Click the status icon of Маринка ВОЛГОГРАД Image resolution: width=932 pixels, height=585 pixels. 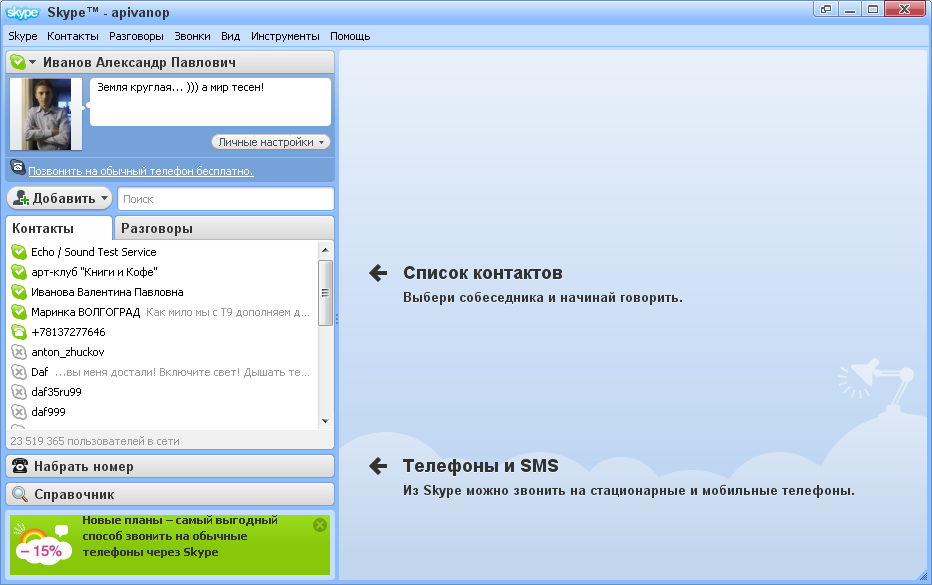pyautogui.click(x=19, y=312)
